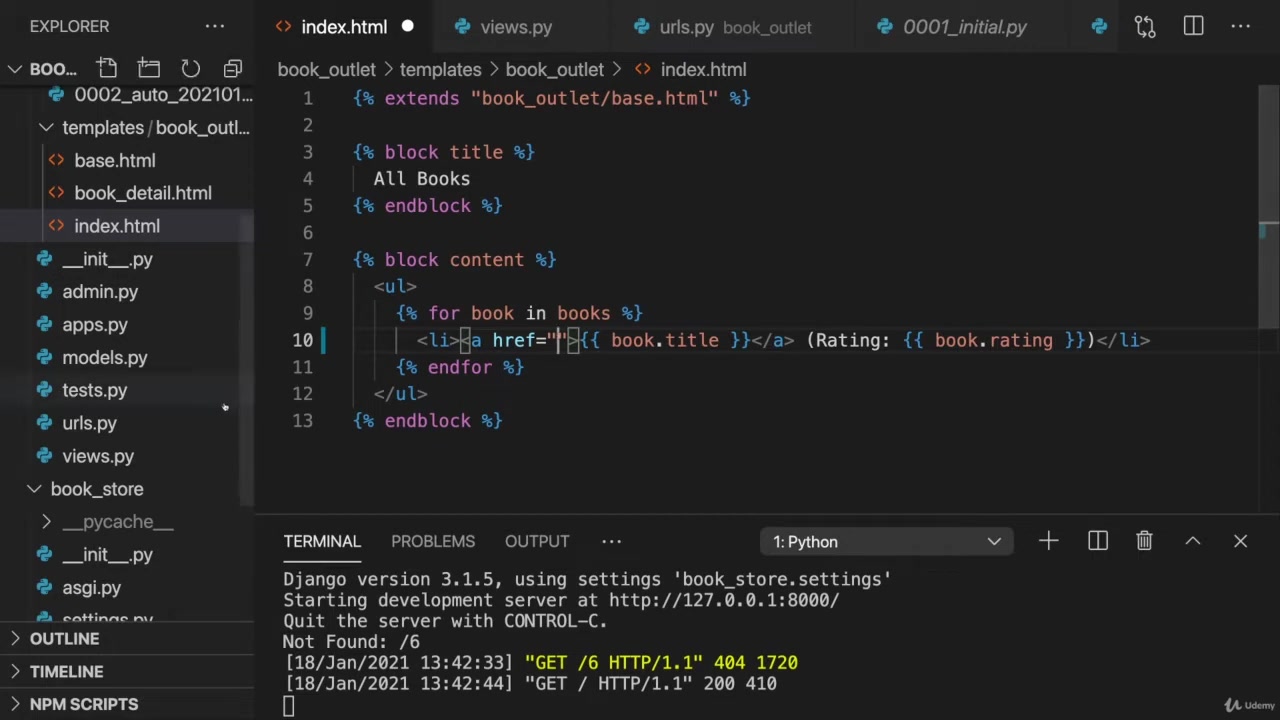Collapse all folders in Explorer
Screen dimensions: 1280x720
tap(233, 69)
